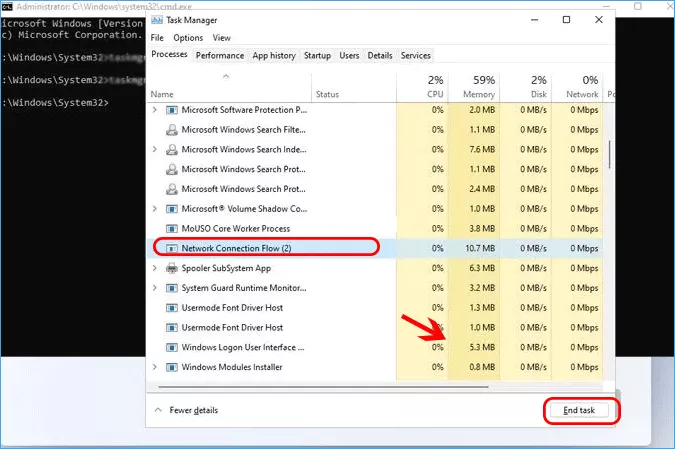Click the System Guard Runtime Monitor icon

click(172, 288)
